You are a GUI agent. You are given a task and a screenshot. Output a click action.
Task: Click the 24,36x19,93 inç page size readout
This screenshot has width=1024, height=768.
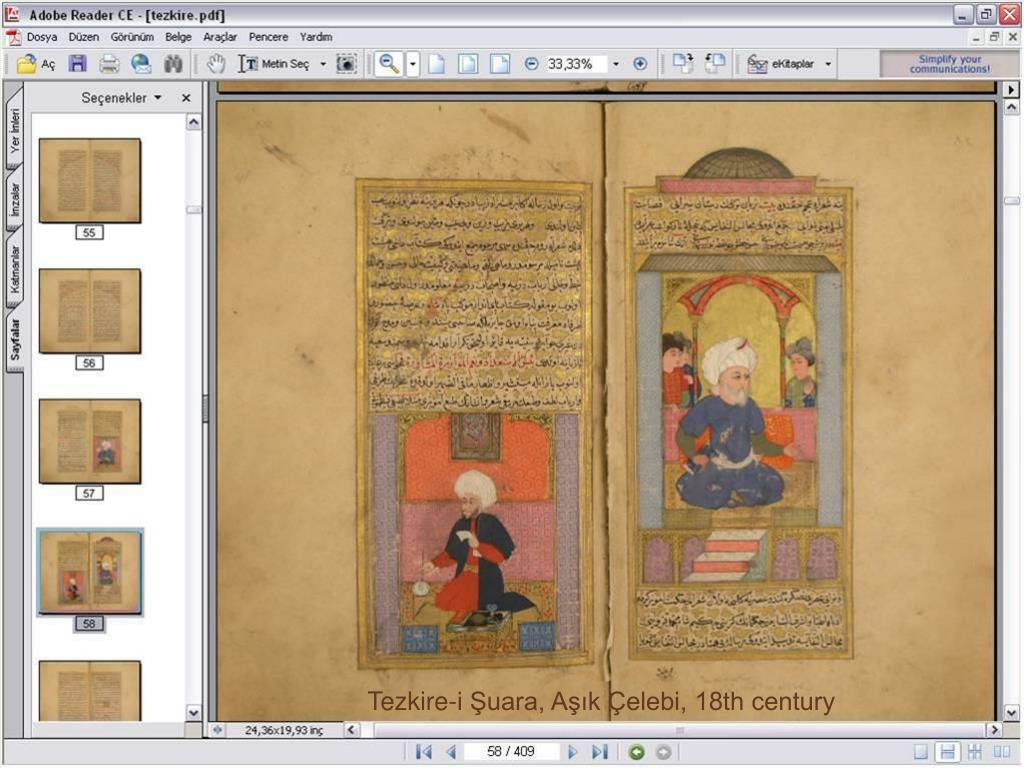[x=283, y=730]
